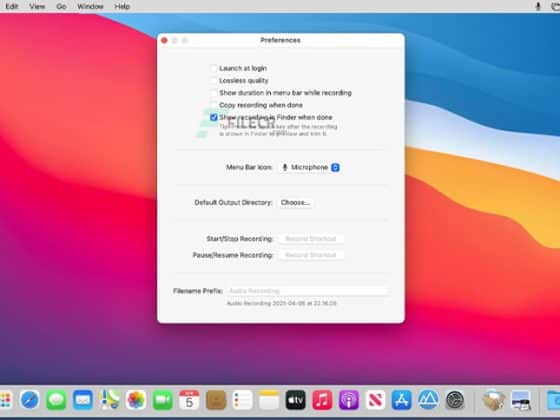Open Safari from the Dock
The width and height of the screenshot is (560, 420).
click(30, 400)
